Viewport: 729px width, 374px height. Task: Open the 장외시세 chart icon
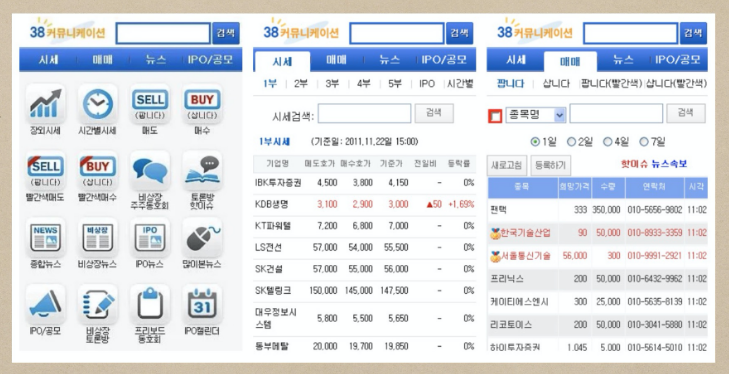[x=46, y=103]
